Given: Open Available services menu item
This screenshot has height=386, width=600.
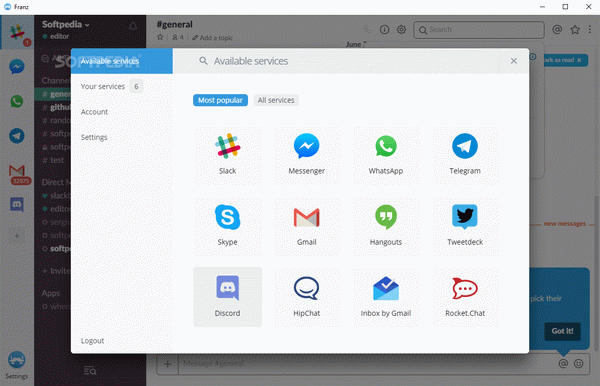Looking at the screenshot, I should (x=122, y=61).
